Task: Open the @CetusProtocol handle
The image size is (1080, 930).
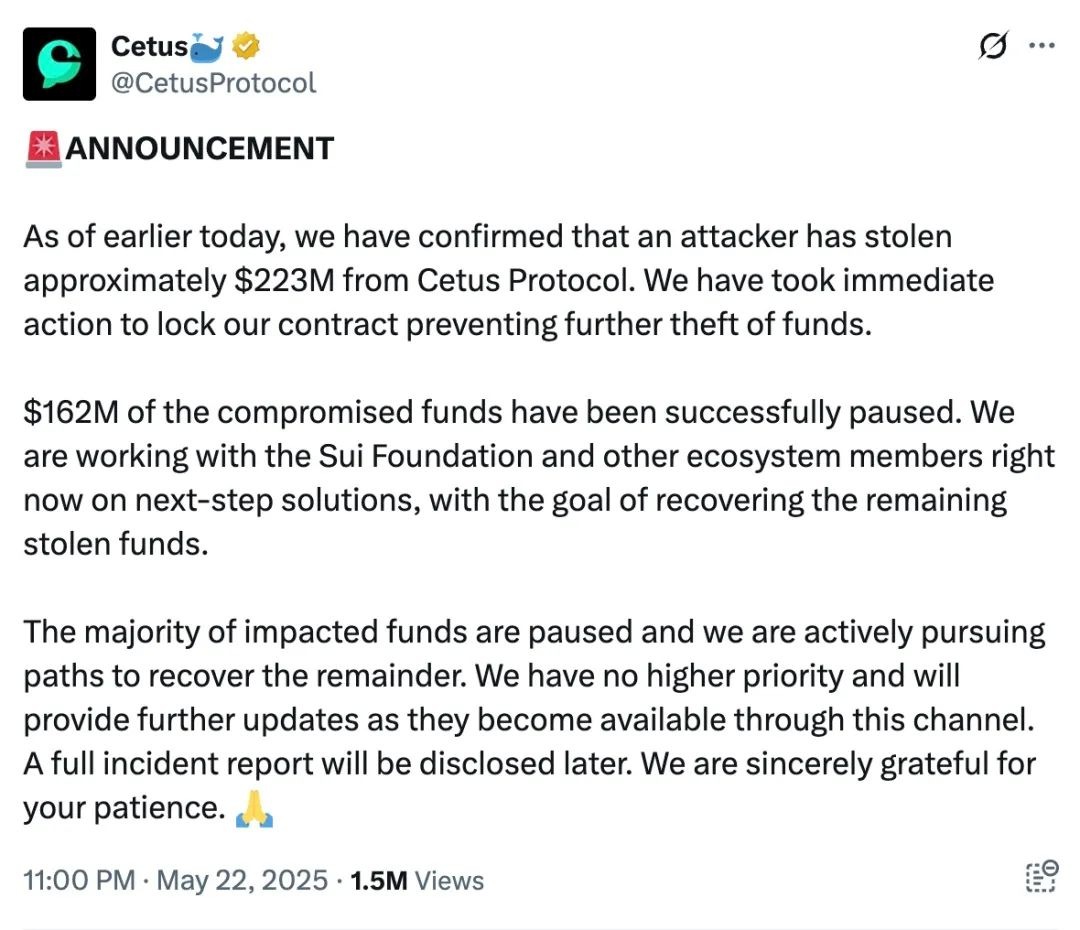Action: pyautogui.click(x=213, y=83)
